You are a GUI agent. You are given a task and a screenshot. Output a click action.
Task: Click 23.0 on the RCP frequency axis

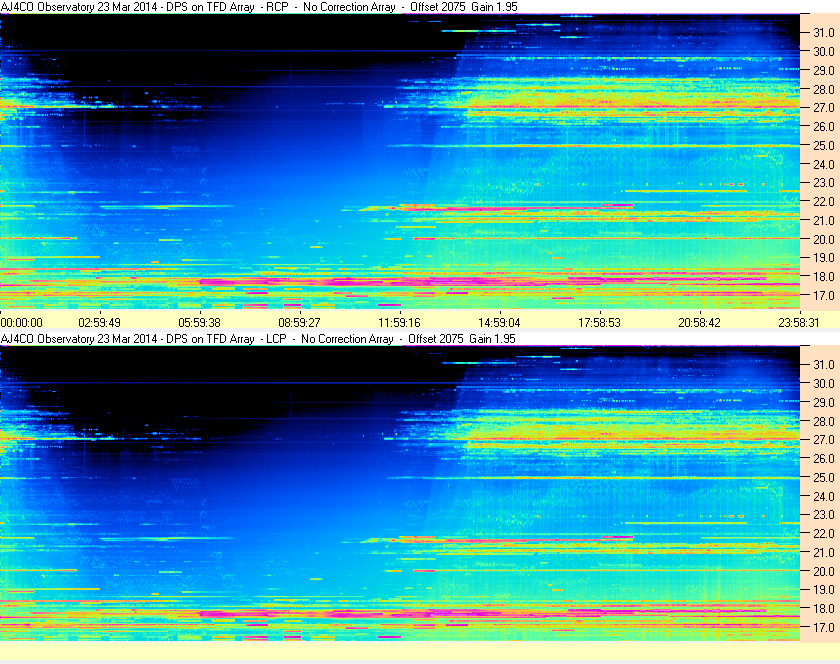(x=824, y=183)
